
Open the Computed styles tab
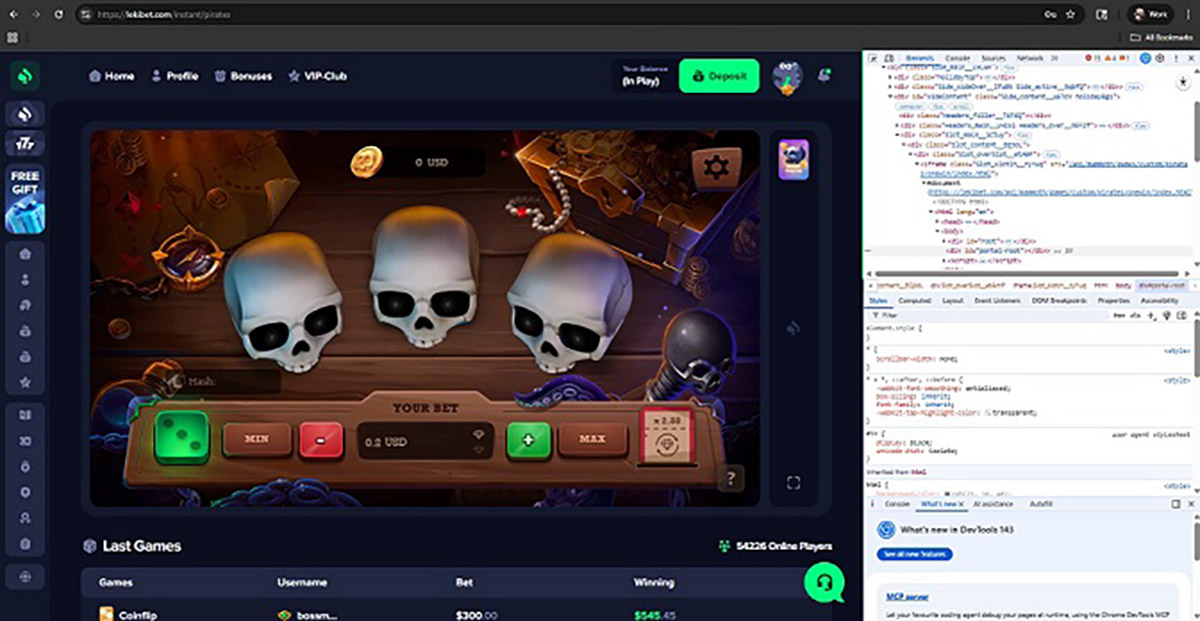coord(913,301)
